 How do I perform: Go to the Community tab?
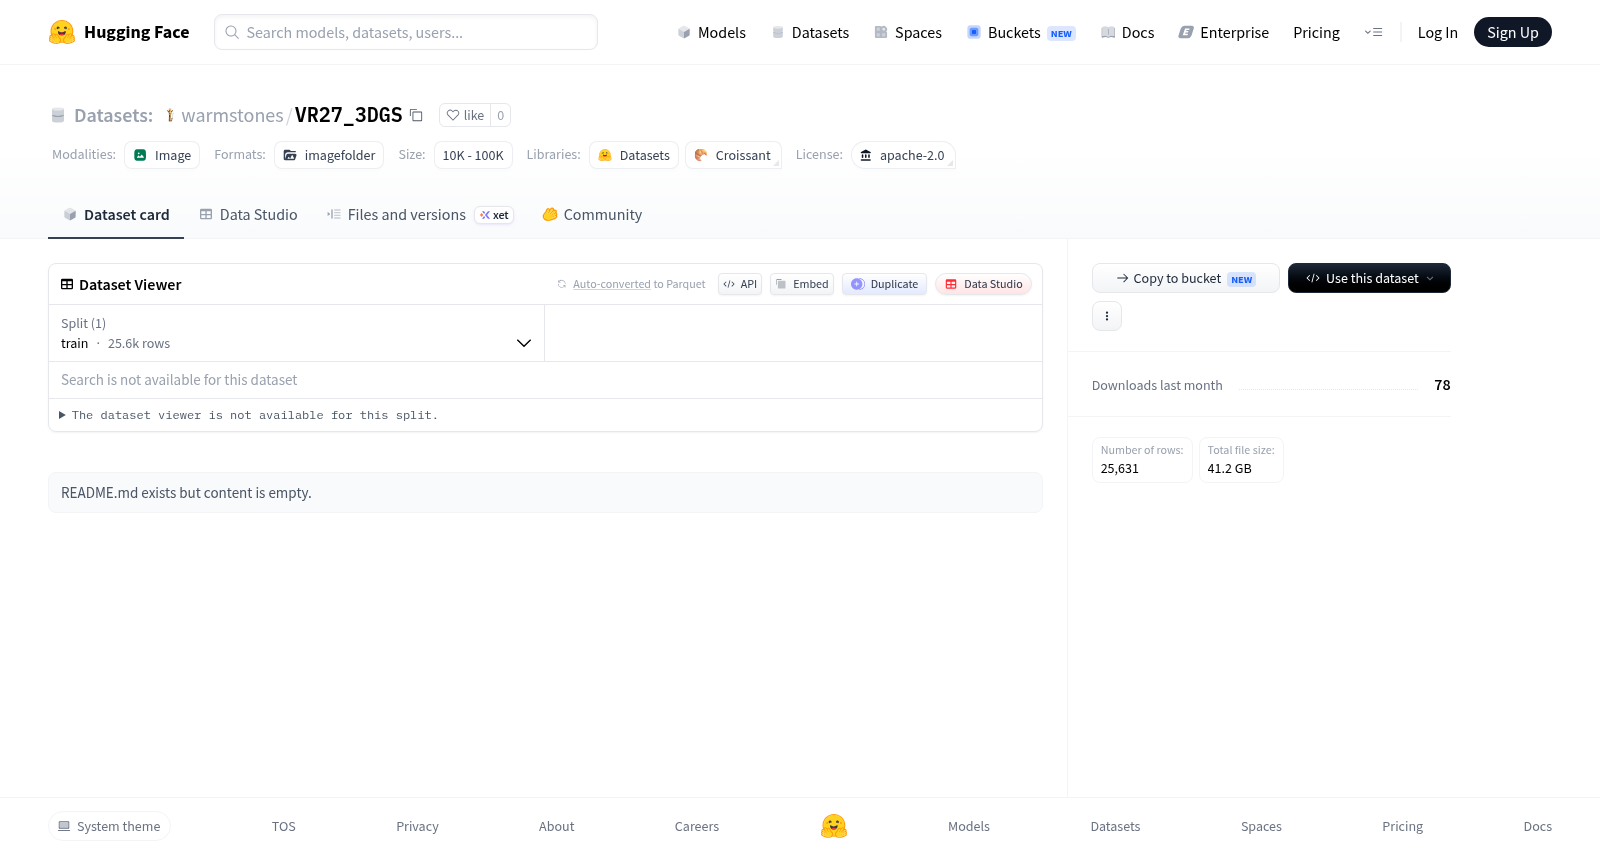(x=592, y=215)
